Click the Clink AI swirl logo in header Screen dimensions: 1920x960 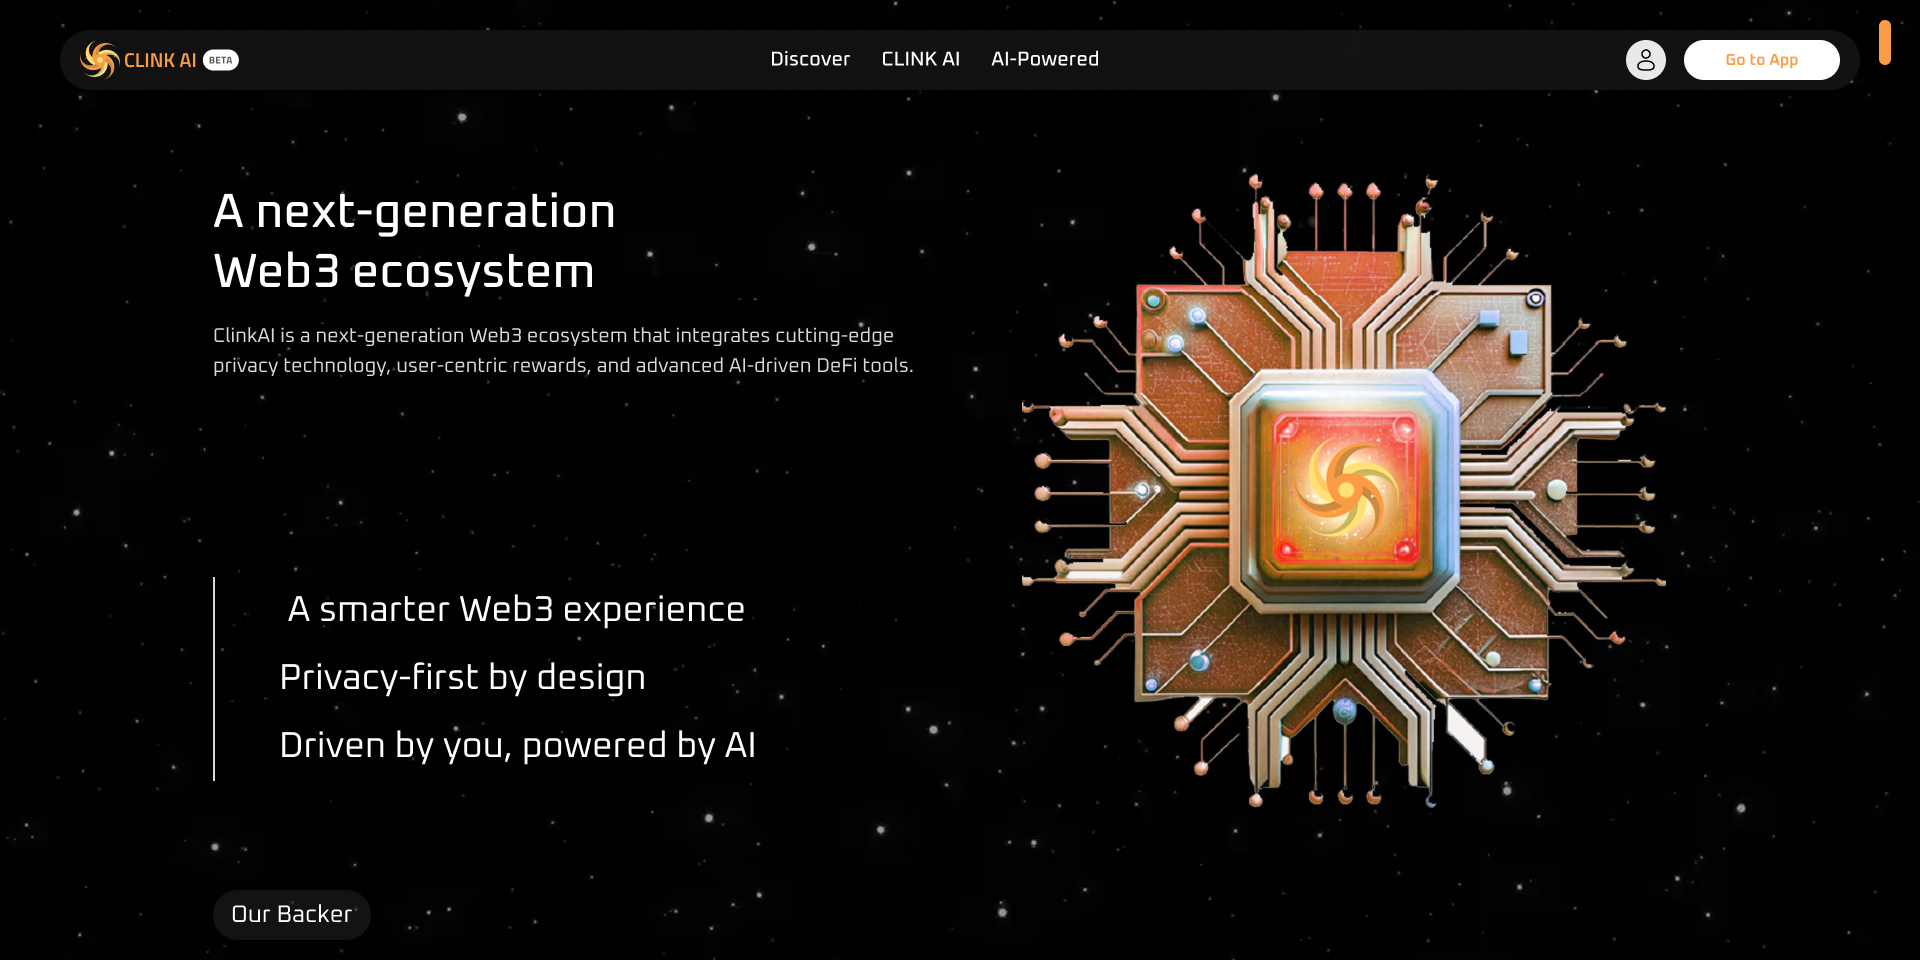99,60
